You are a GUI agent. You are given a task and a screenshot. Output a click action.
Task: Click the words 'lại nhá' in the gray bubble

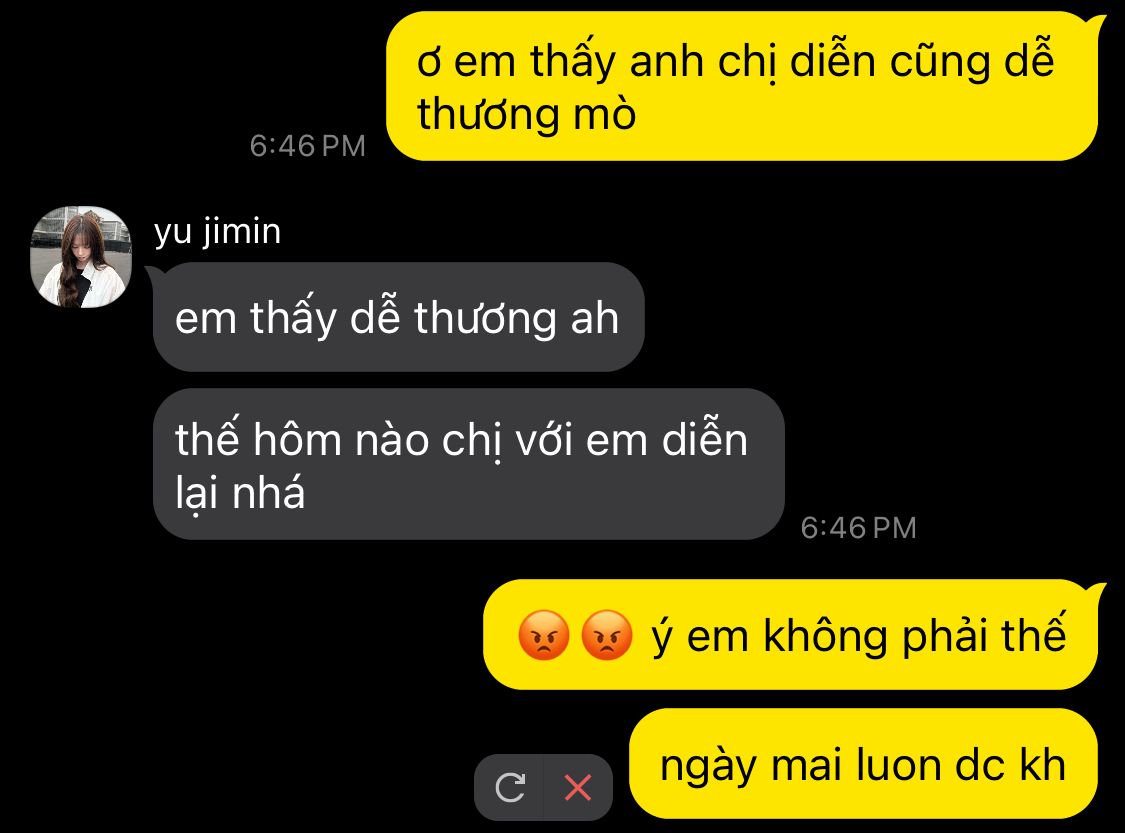[240, 493]
